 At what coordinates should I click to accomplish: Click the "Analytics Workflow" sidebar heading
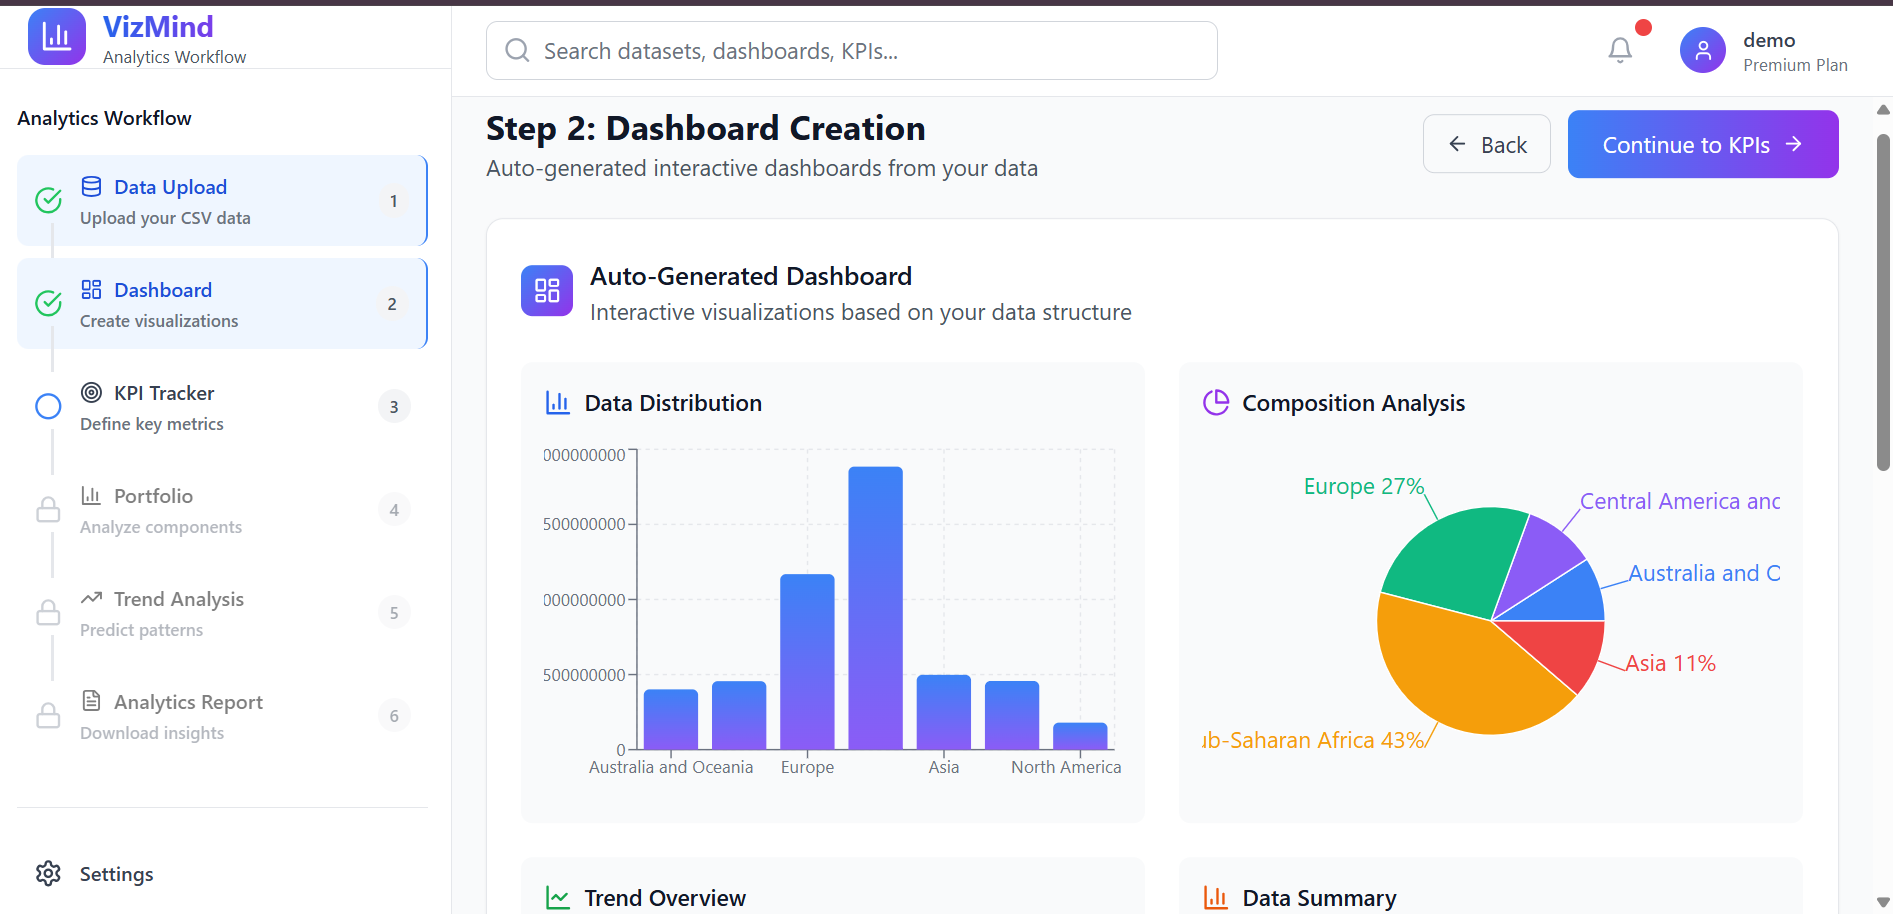click(104, 118)
